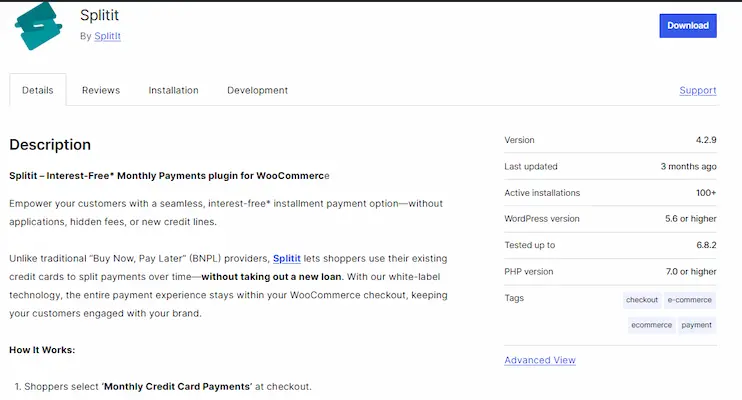742x400 pixels.
Task: Select the e-commerce tag
Action: coord(689,300)
